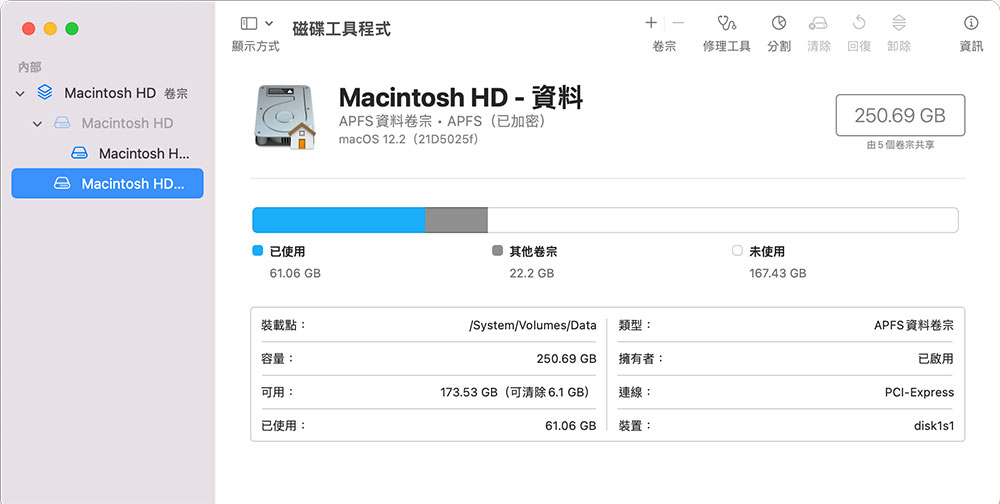Click the 22.2 GB other volumes value

pos(532,273)
